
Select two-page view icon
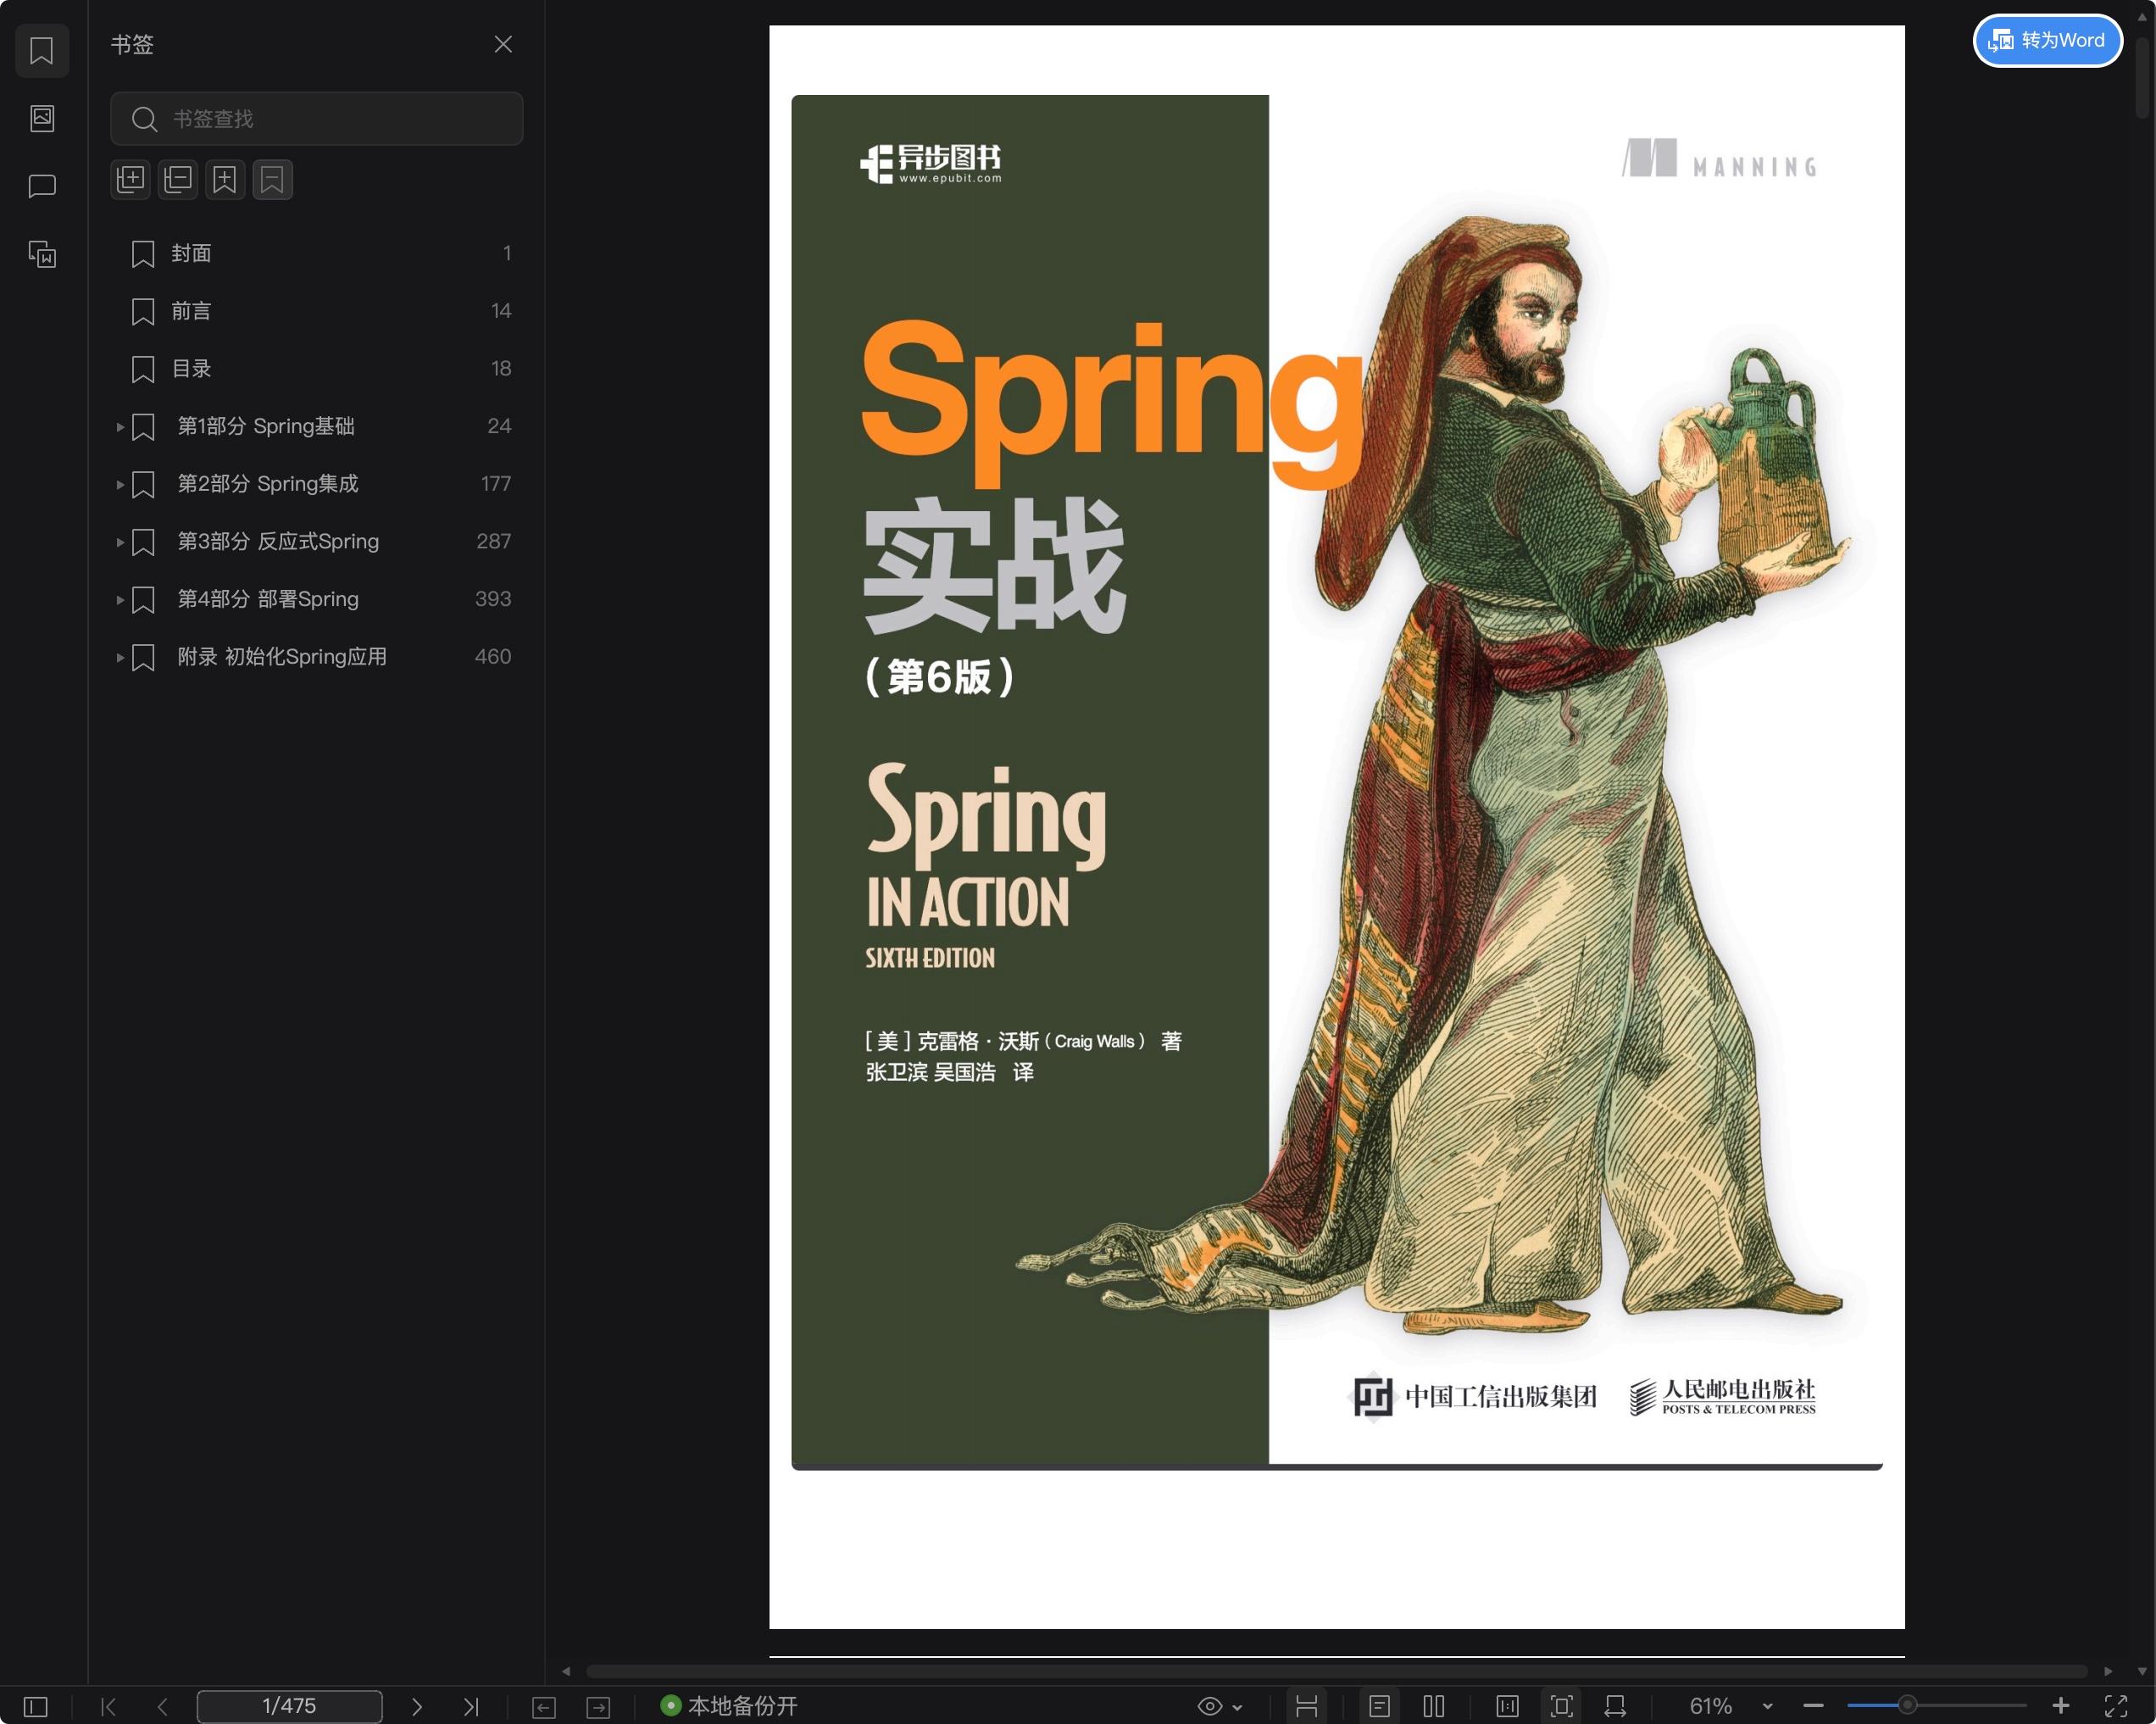coord(1434,1706)
